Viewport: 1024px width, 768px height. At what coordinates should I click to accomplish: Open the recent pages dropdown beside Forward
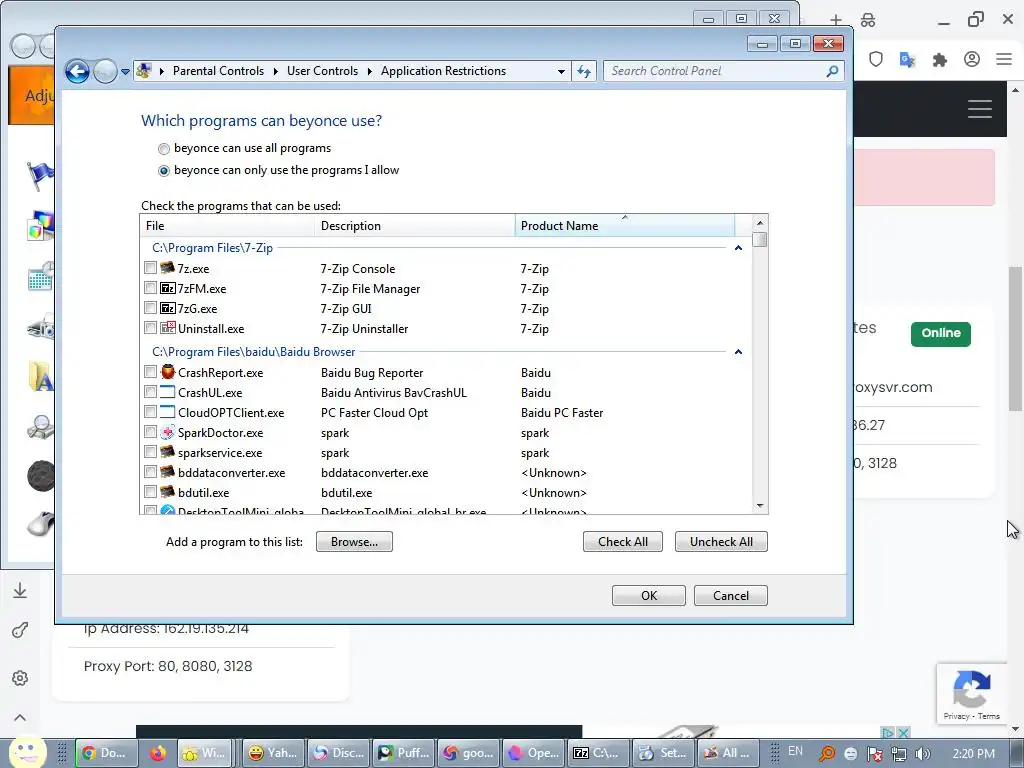125,71
